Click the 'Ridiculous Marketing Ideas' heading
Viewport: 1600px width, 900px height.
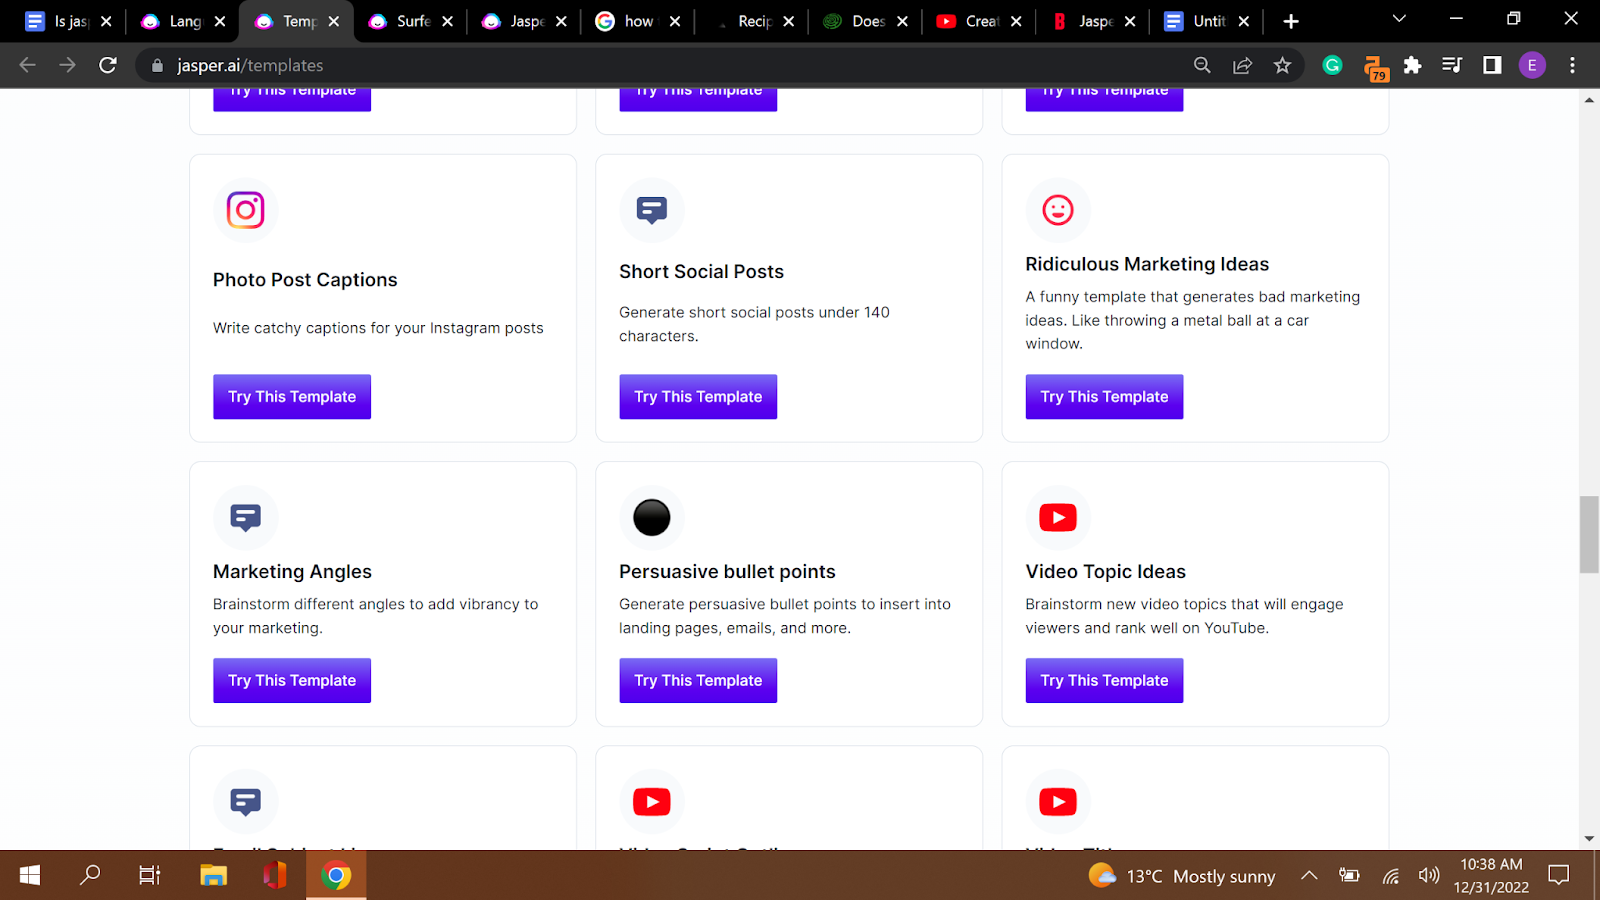tap(1147, 264)
